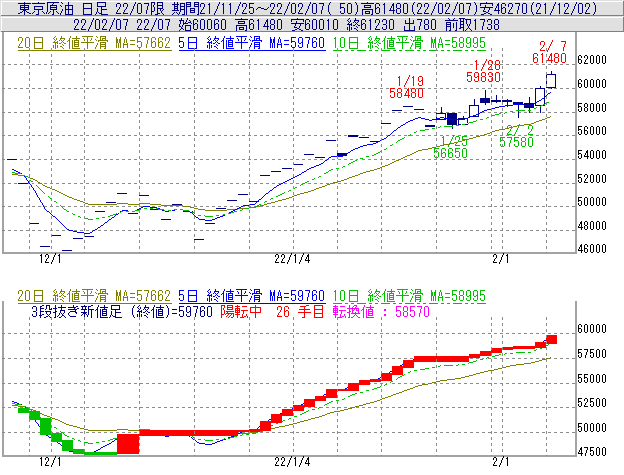The image size is (624, 475).
Task: Click the 10日 終値平滑 MA=58995 legend in upper chart
Action: click(x=409, y=43)
